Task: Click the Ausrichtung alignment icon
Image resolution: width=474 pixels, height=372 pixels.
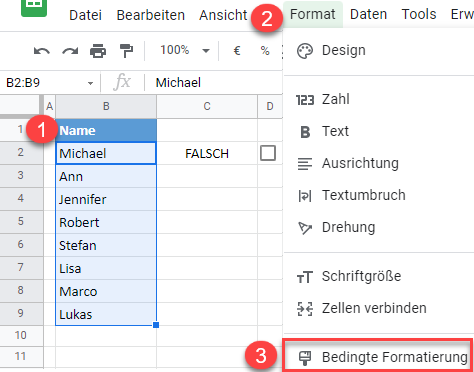Action: pos(305,164)
